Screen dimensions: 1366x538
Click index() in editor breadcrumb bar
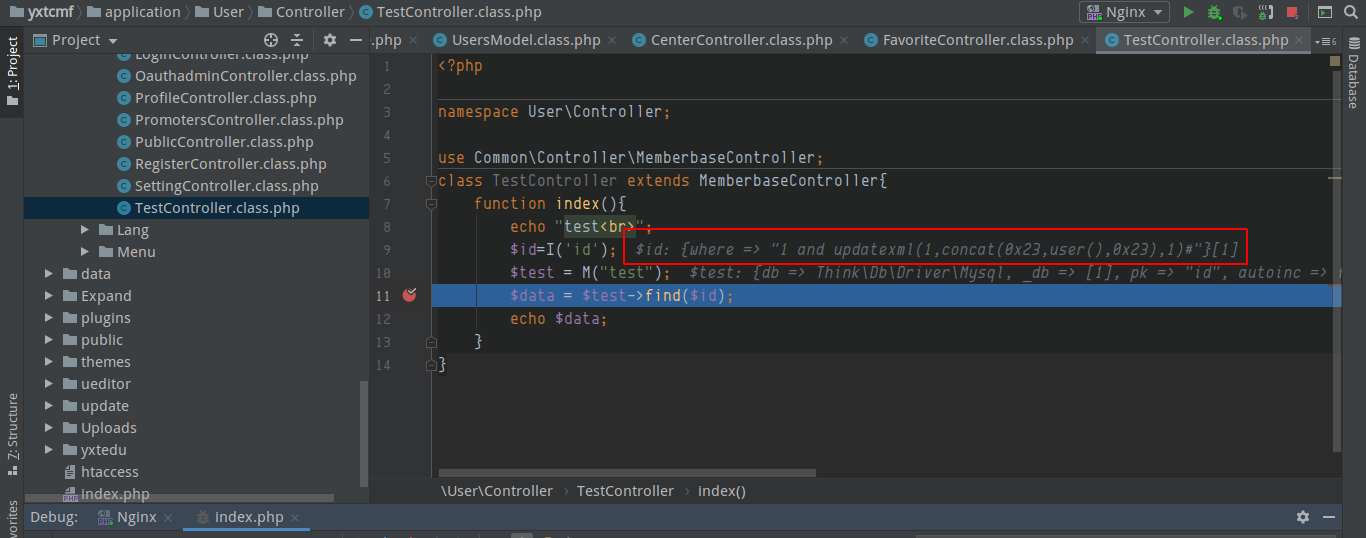pyautogui.click(x=722, y=491)
